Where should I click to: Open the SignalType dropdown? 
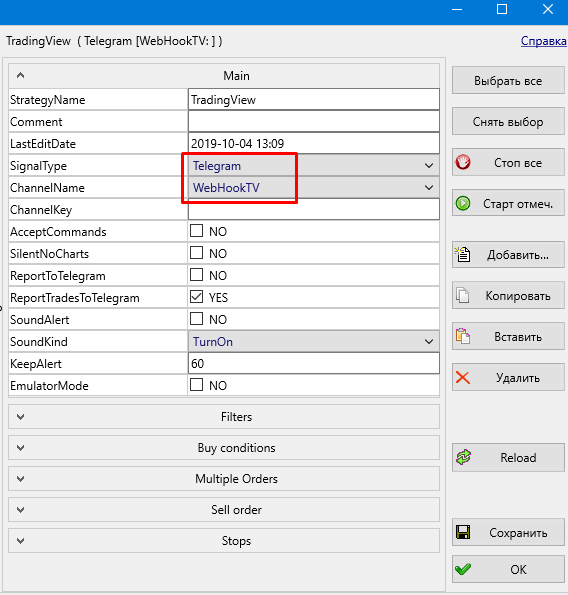[x=314, y=165]
